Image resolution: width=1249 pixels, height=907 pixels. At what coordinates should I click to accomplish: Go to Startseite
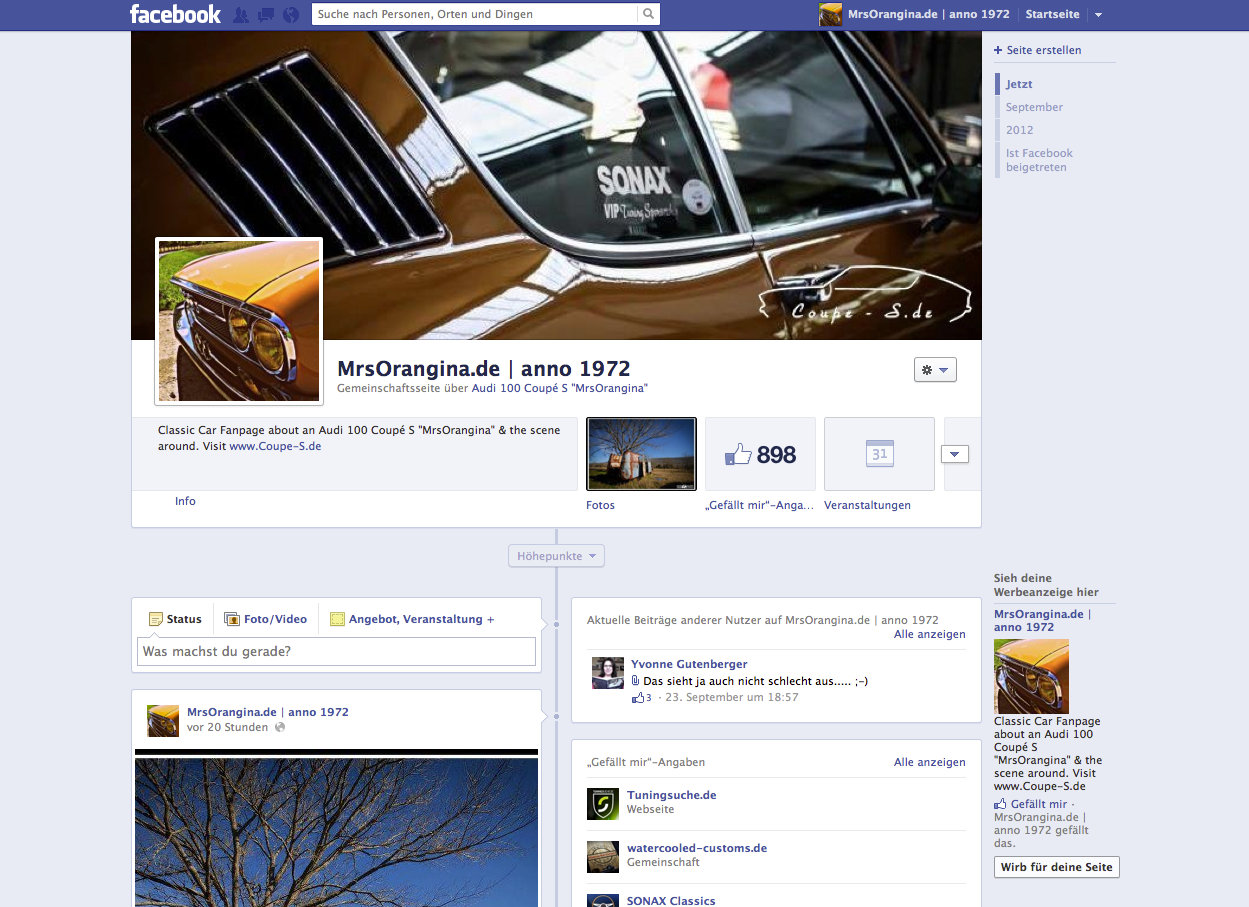pyautogui.click(x=1052, y=14)
